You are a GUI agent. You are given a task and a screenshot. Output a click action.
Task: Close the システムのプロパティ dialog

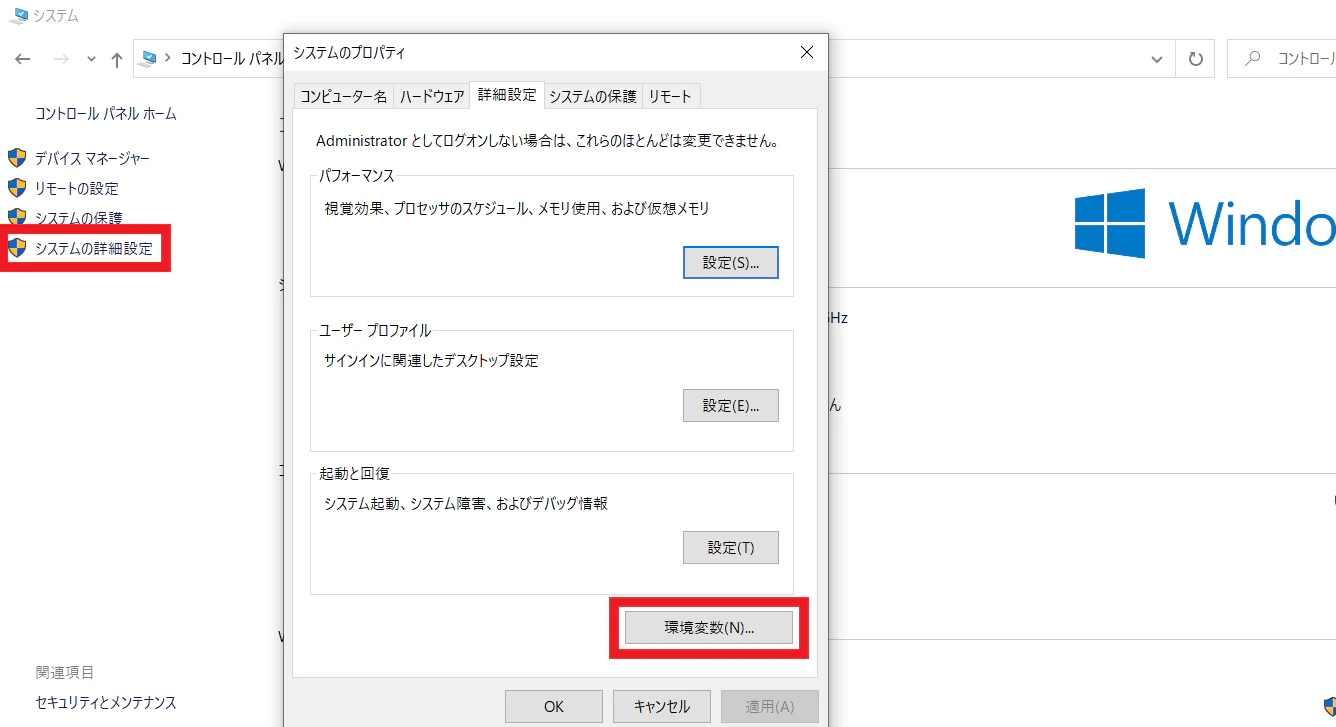click(x=806, y=52)
